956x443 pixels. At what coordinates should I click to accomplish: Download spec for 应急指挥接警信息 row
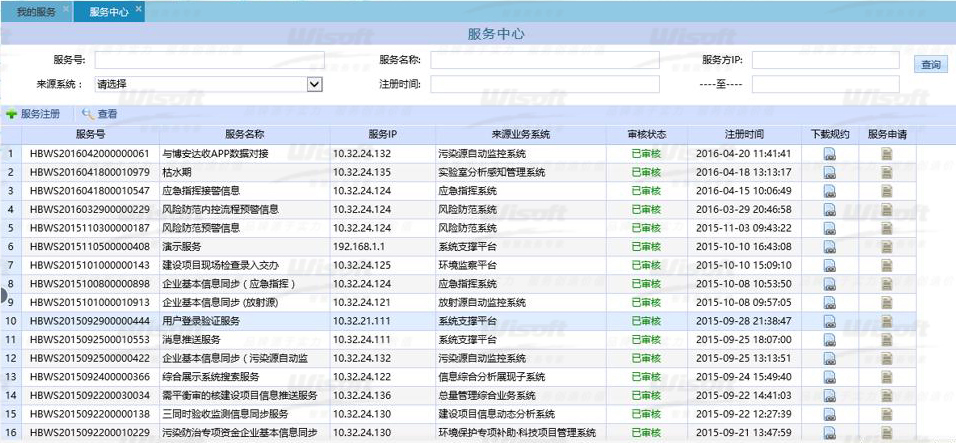click(829, 190)
